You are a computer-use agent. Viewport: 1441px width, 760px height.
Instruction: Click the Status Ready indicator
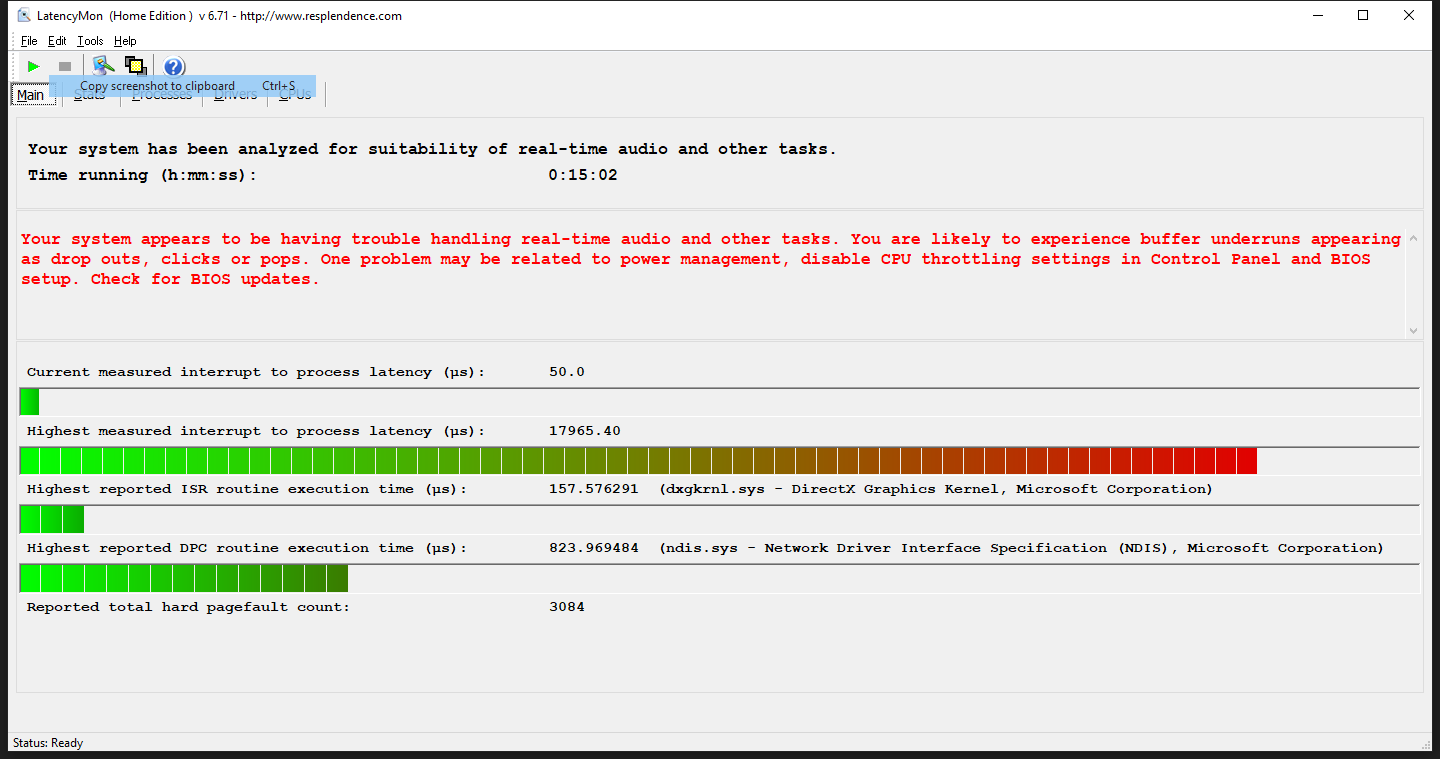click(48, 743)
